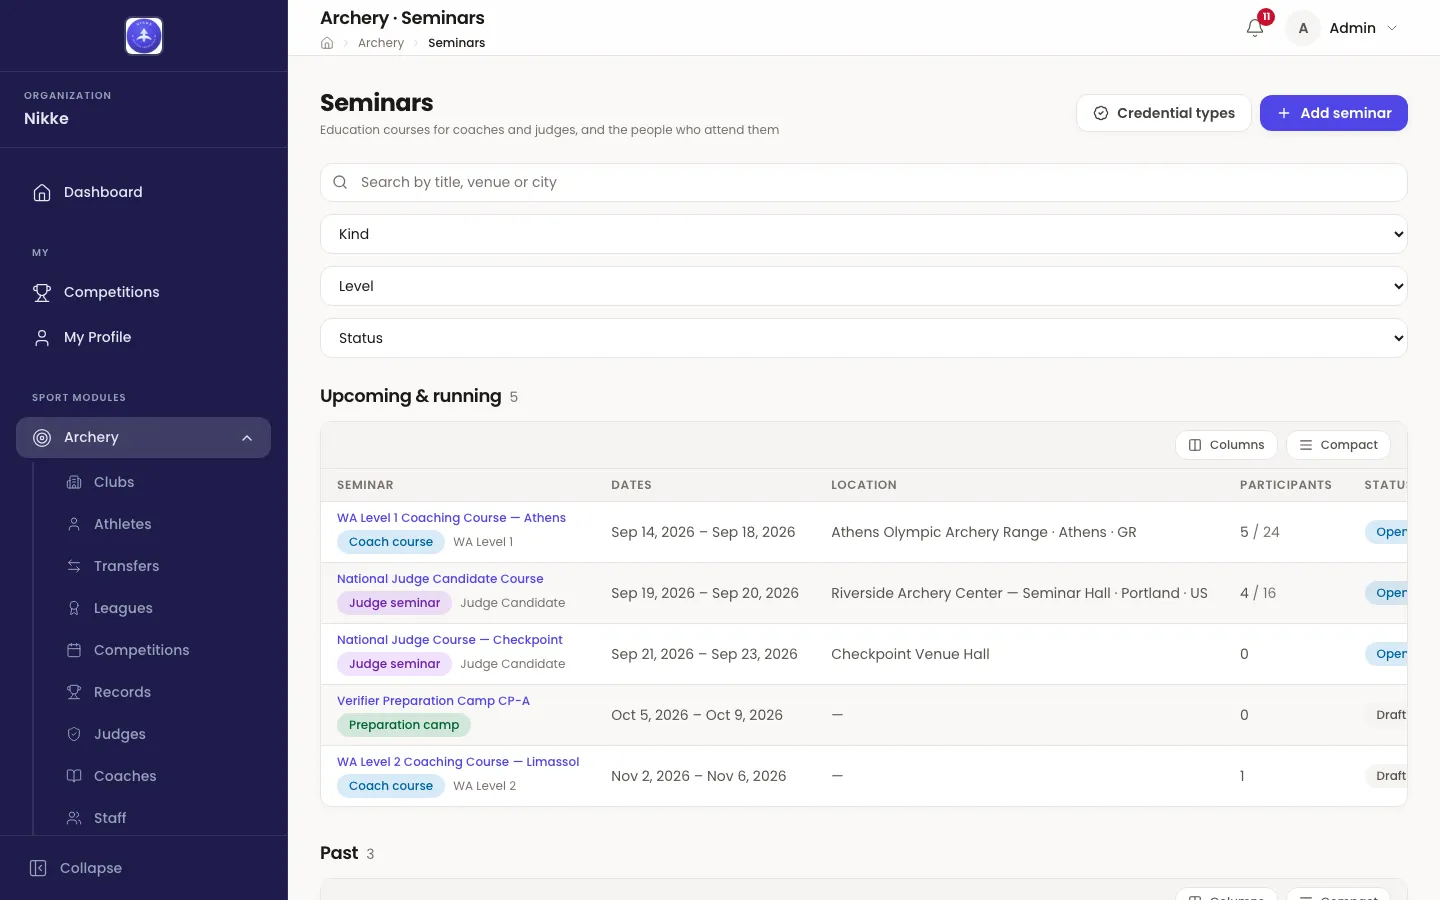The height and width of the screenshot is (900, 1440).
Task: Click the Preparation camp badge
Action: [x=404, y=725]
